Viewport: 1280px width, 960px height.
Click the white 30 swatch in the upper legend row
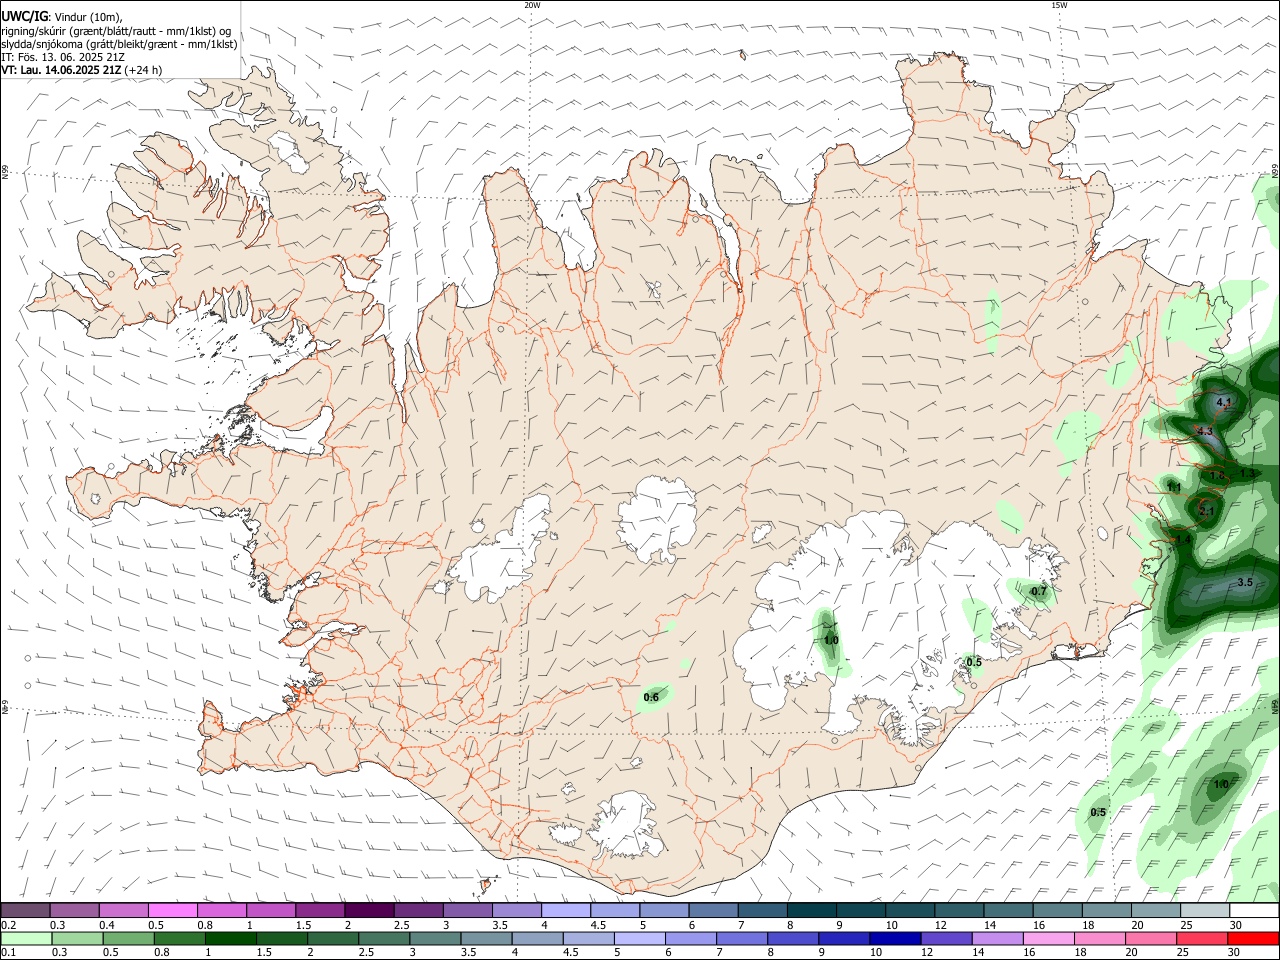1255,910
